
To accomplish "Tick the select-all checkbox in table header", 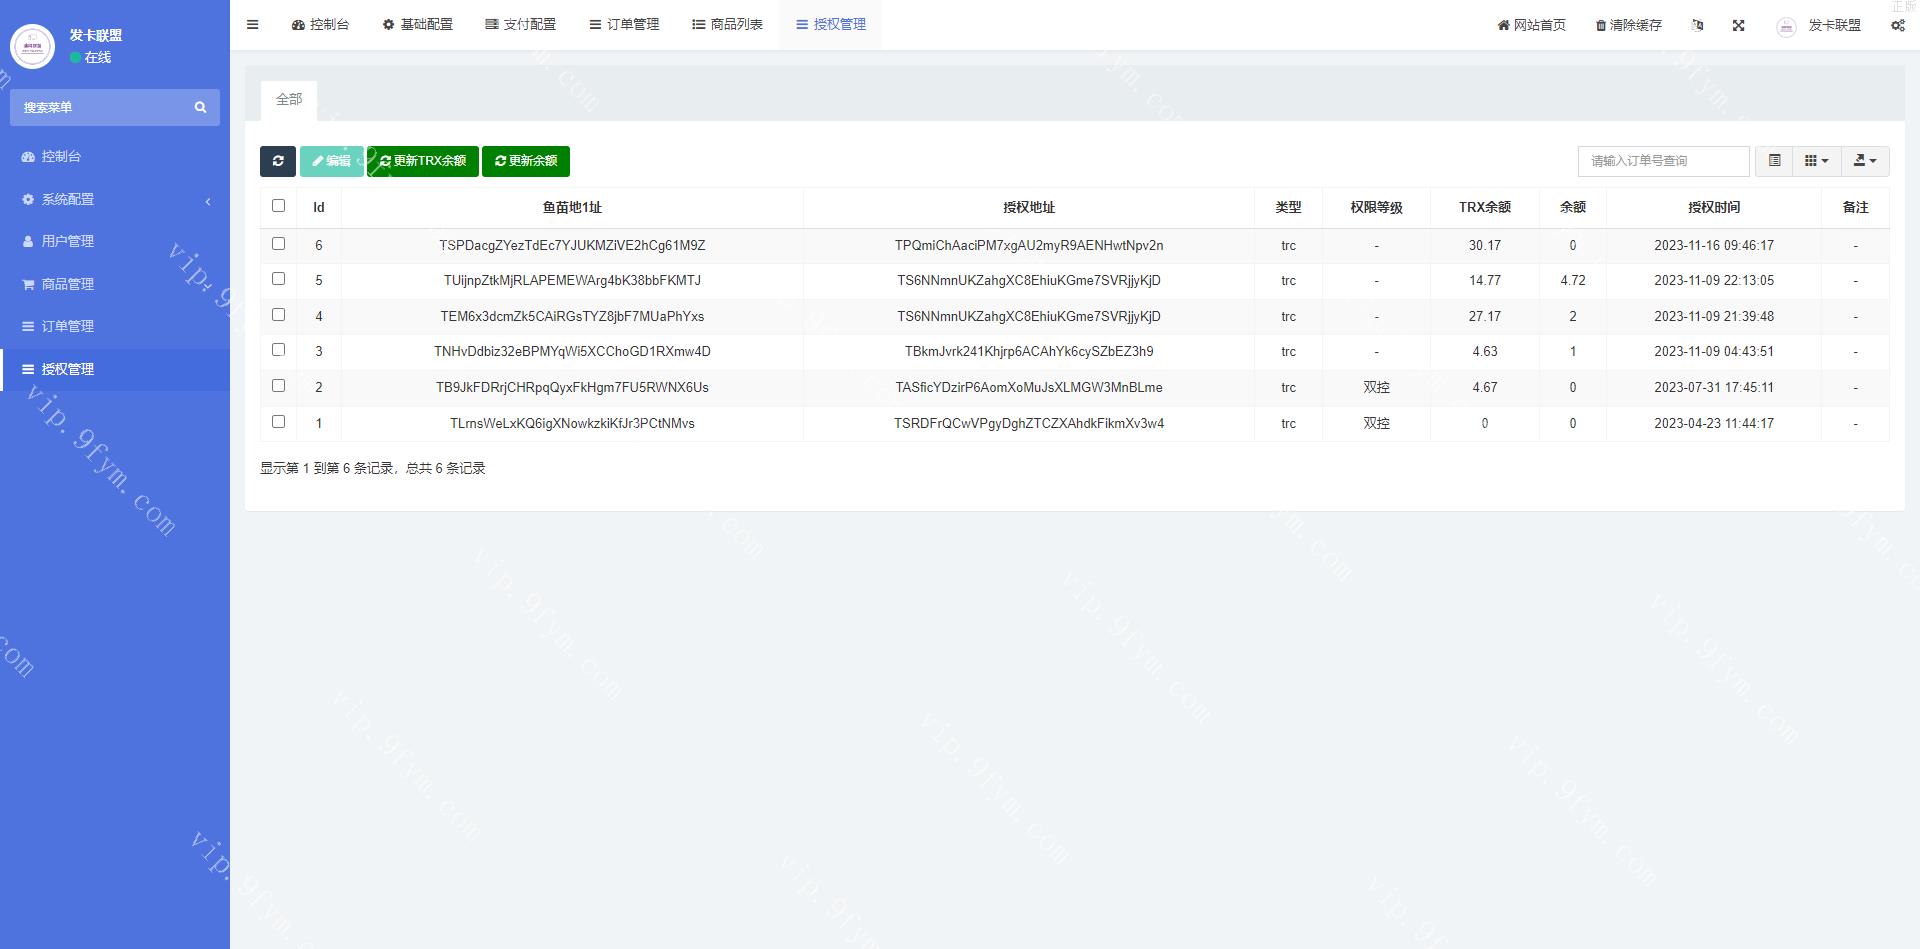I will click(279, 206).
